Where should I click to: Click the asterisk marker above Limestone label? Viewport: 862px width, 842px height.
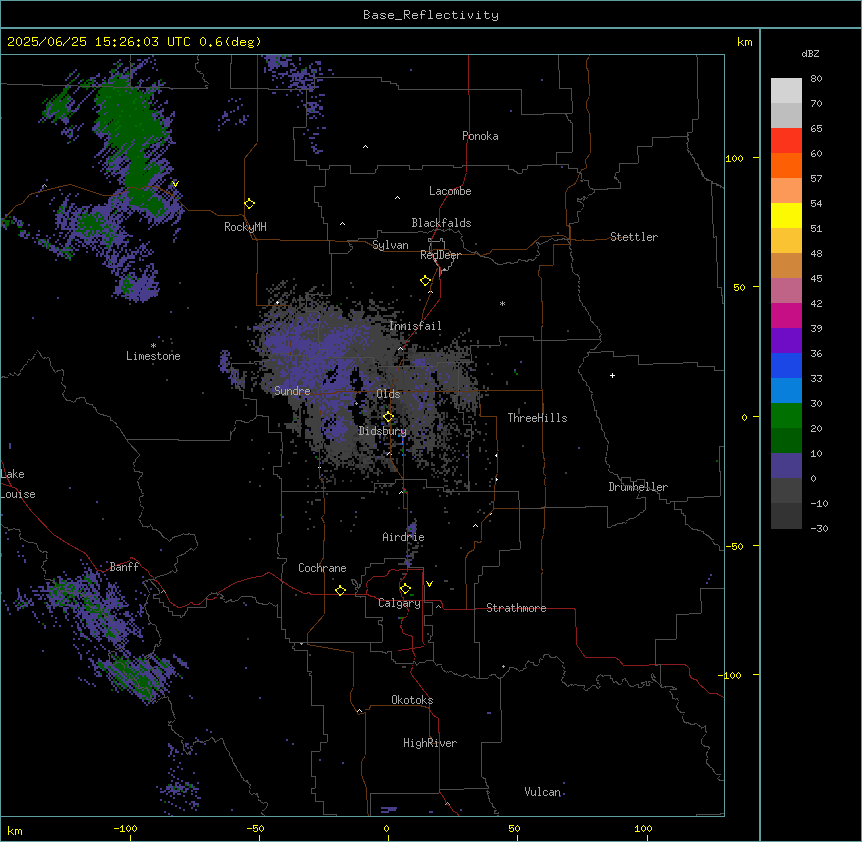click(153, 346)
